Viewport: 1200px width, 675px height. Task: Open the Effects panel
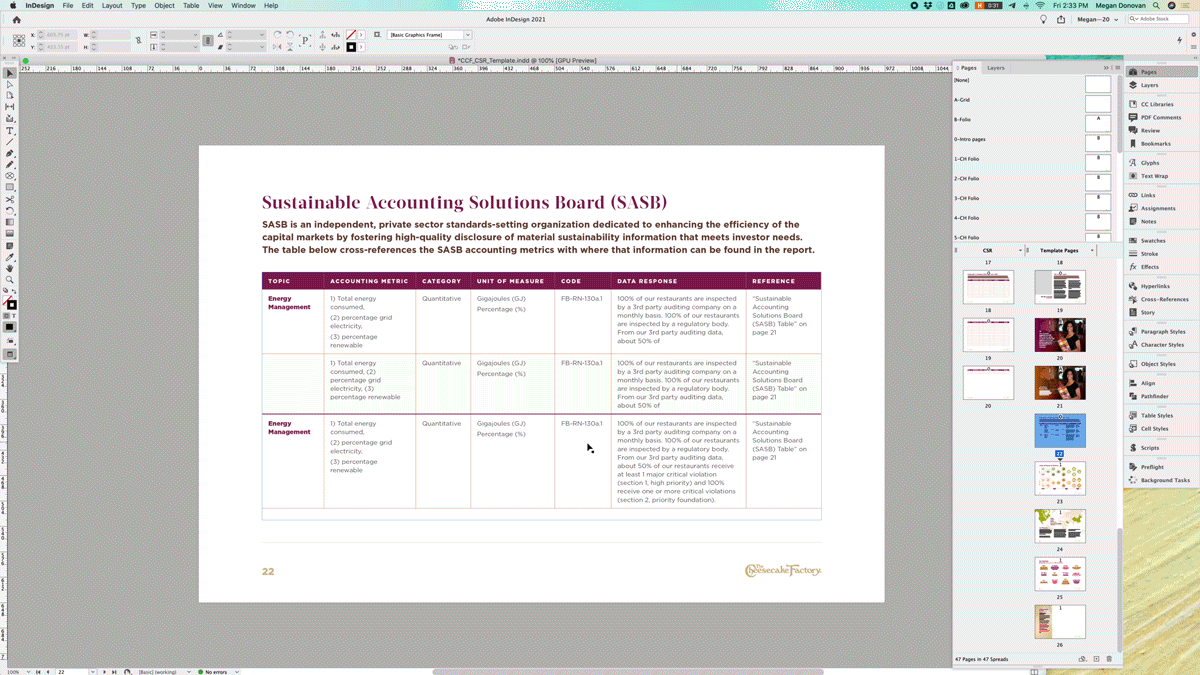1150,267
